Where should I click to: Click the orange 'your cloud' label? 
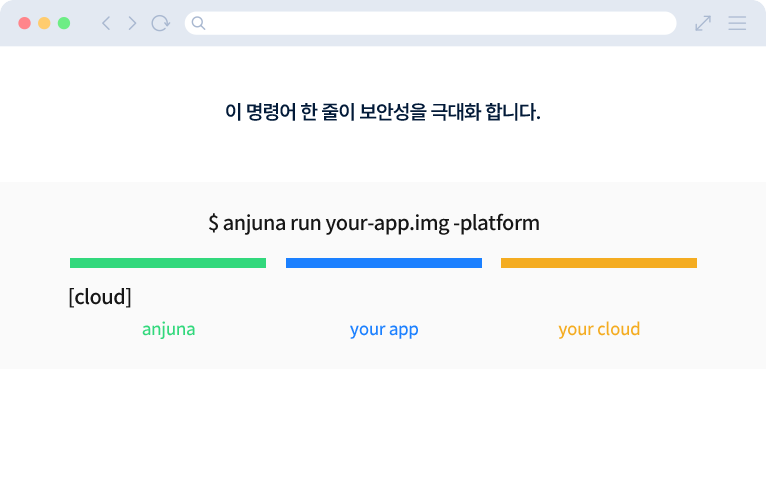599,330
